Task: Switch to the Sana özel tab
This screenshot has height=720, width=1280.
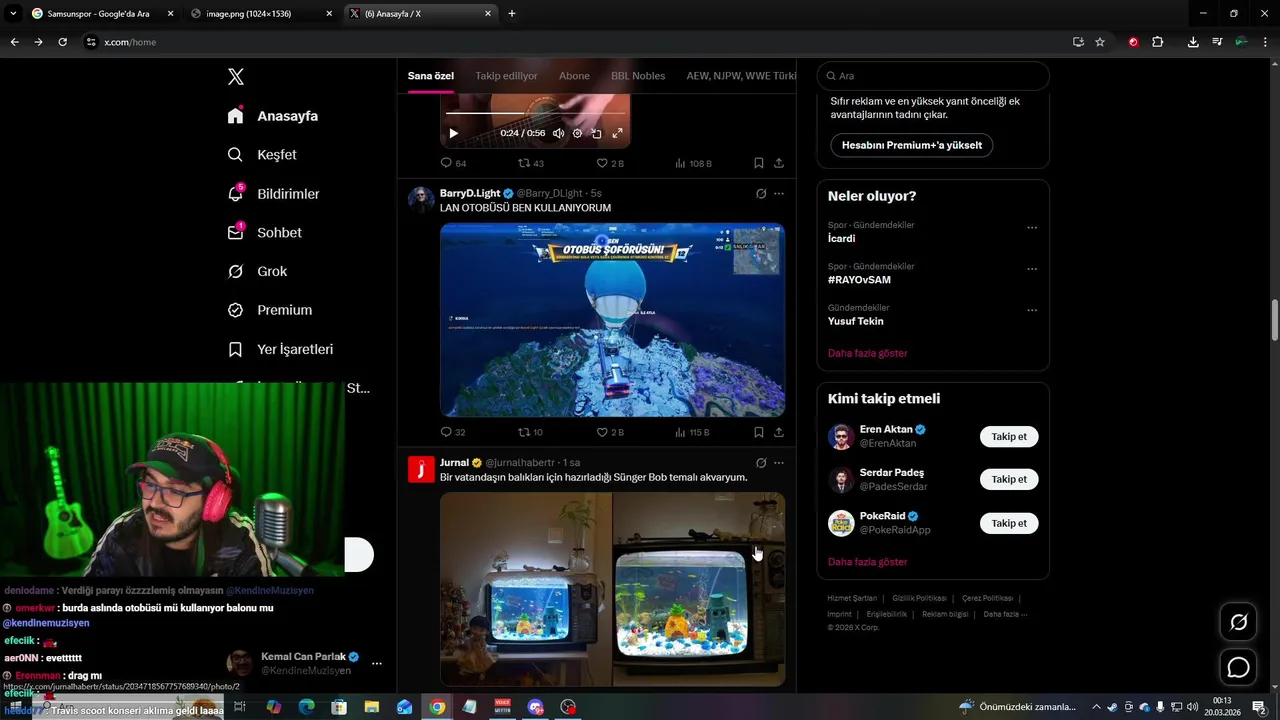Action: (x=431, y=76)
